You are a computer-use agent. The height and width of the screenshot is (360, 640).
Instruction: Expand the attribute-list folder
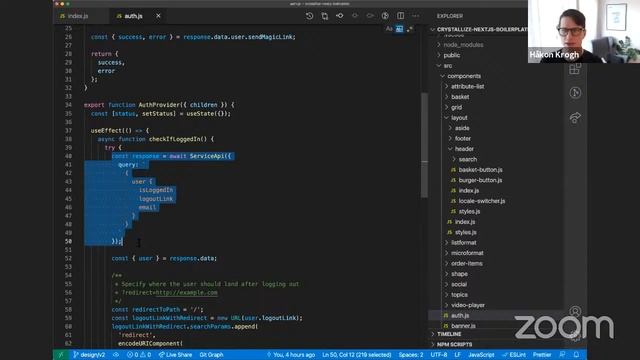pos(467,87)
